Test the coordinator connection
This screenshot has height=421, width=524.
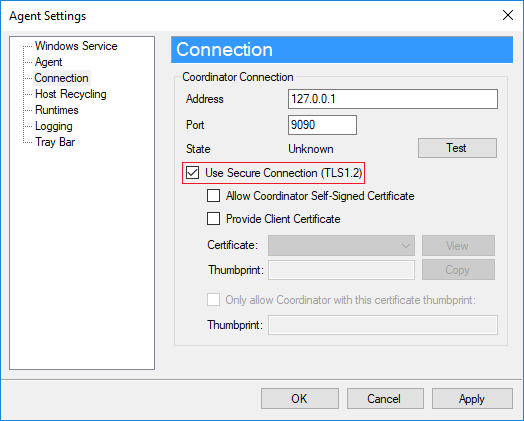pyautogui.click(x=457, y=148)
